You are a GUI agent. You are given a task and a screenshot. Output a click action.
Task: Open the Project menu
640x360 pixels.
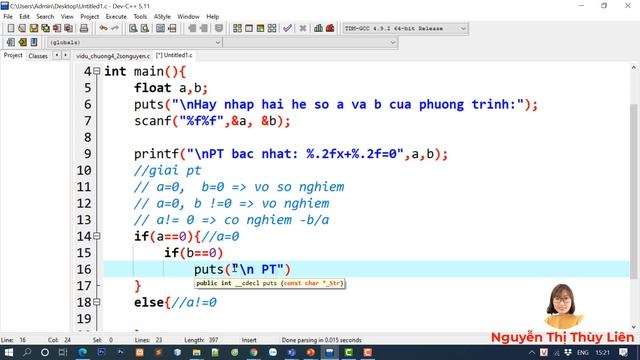pos(89,16)
